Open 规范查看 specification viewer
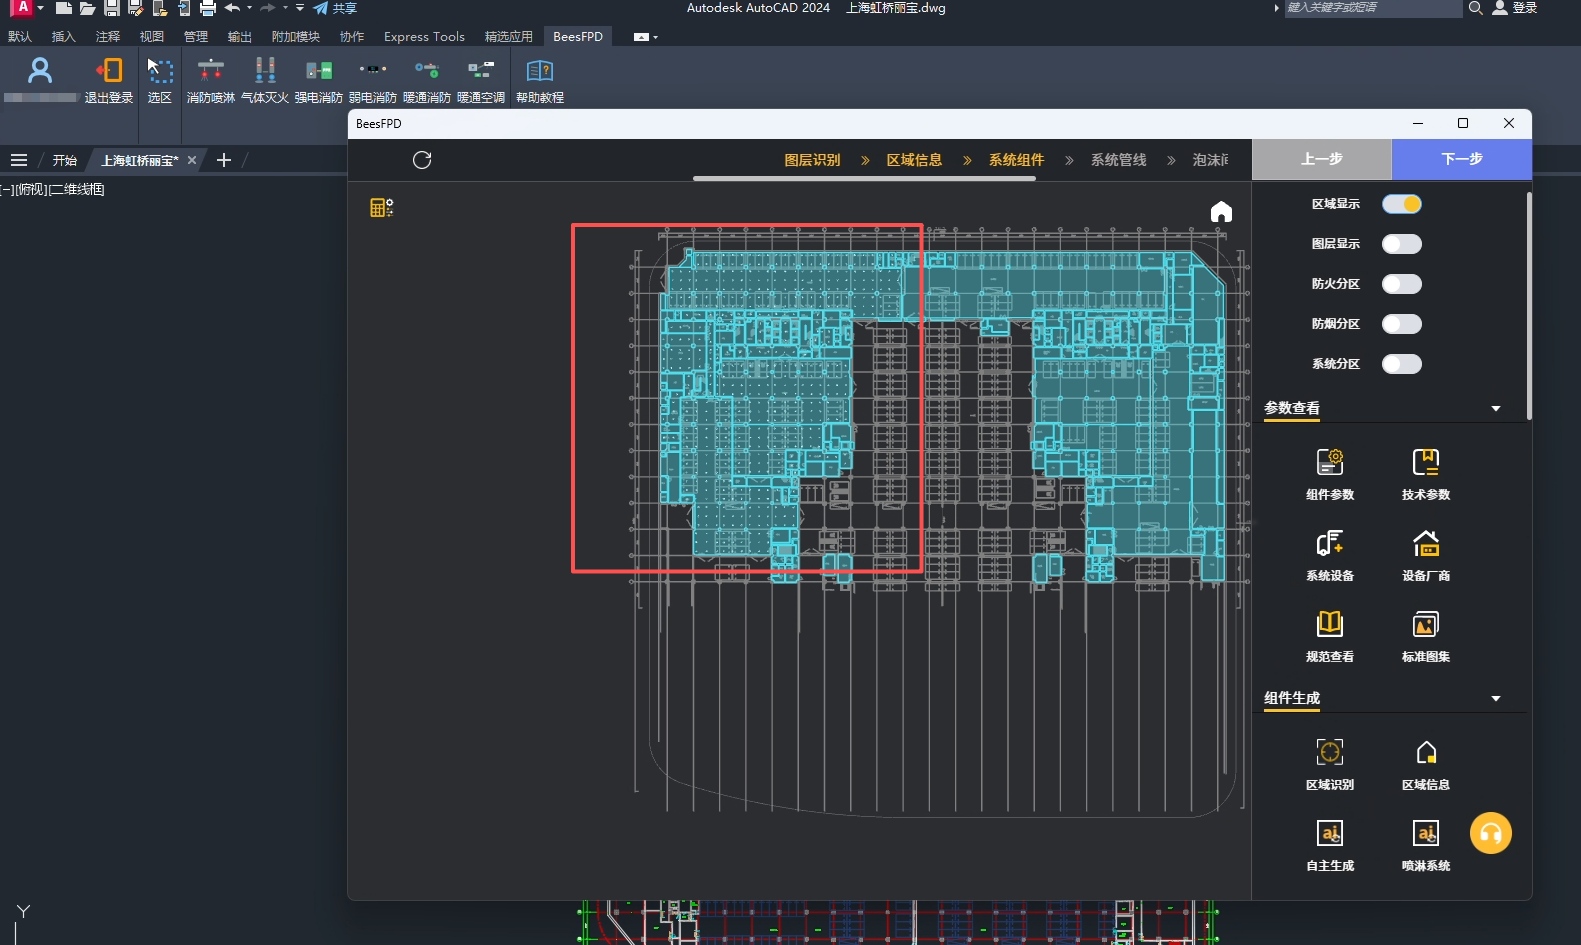The width and height of the screenshot is (1581, 945). pyautogui.click(x=1329, y=635)
